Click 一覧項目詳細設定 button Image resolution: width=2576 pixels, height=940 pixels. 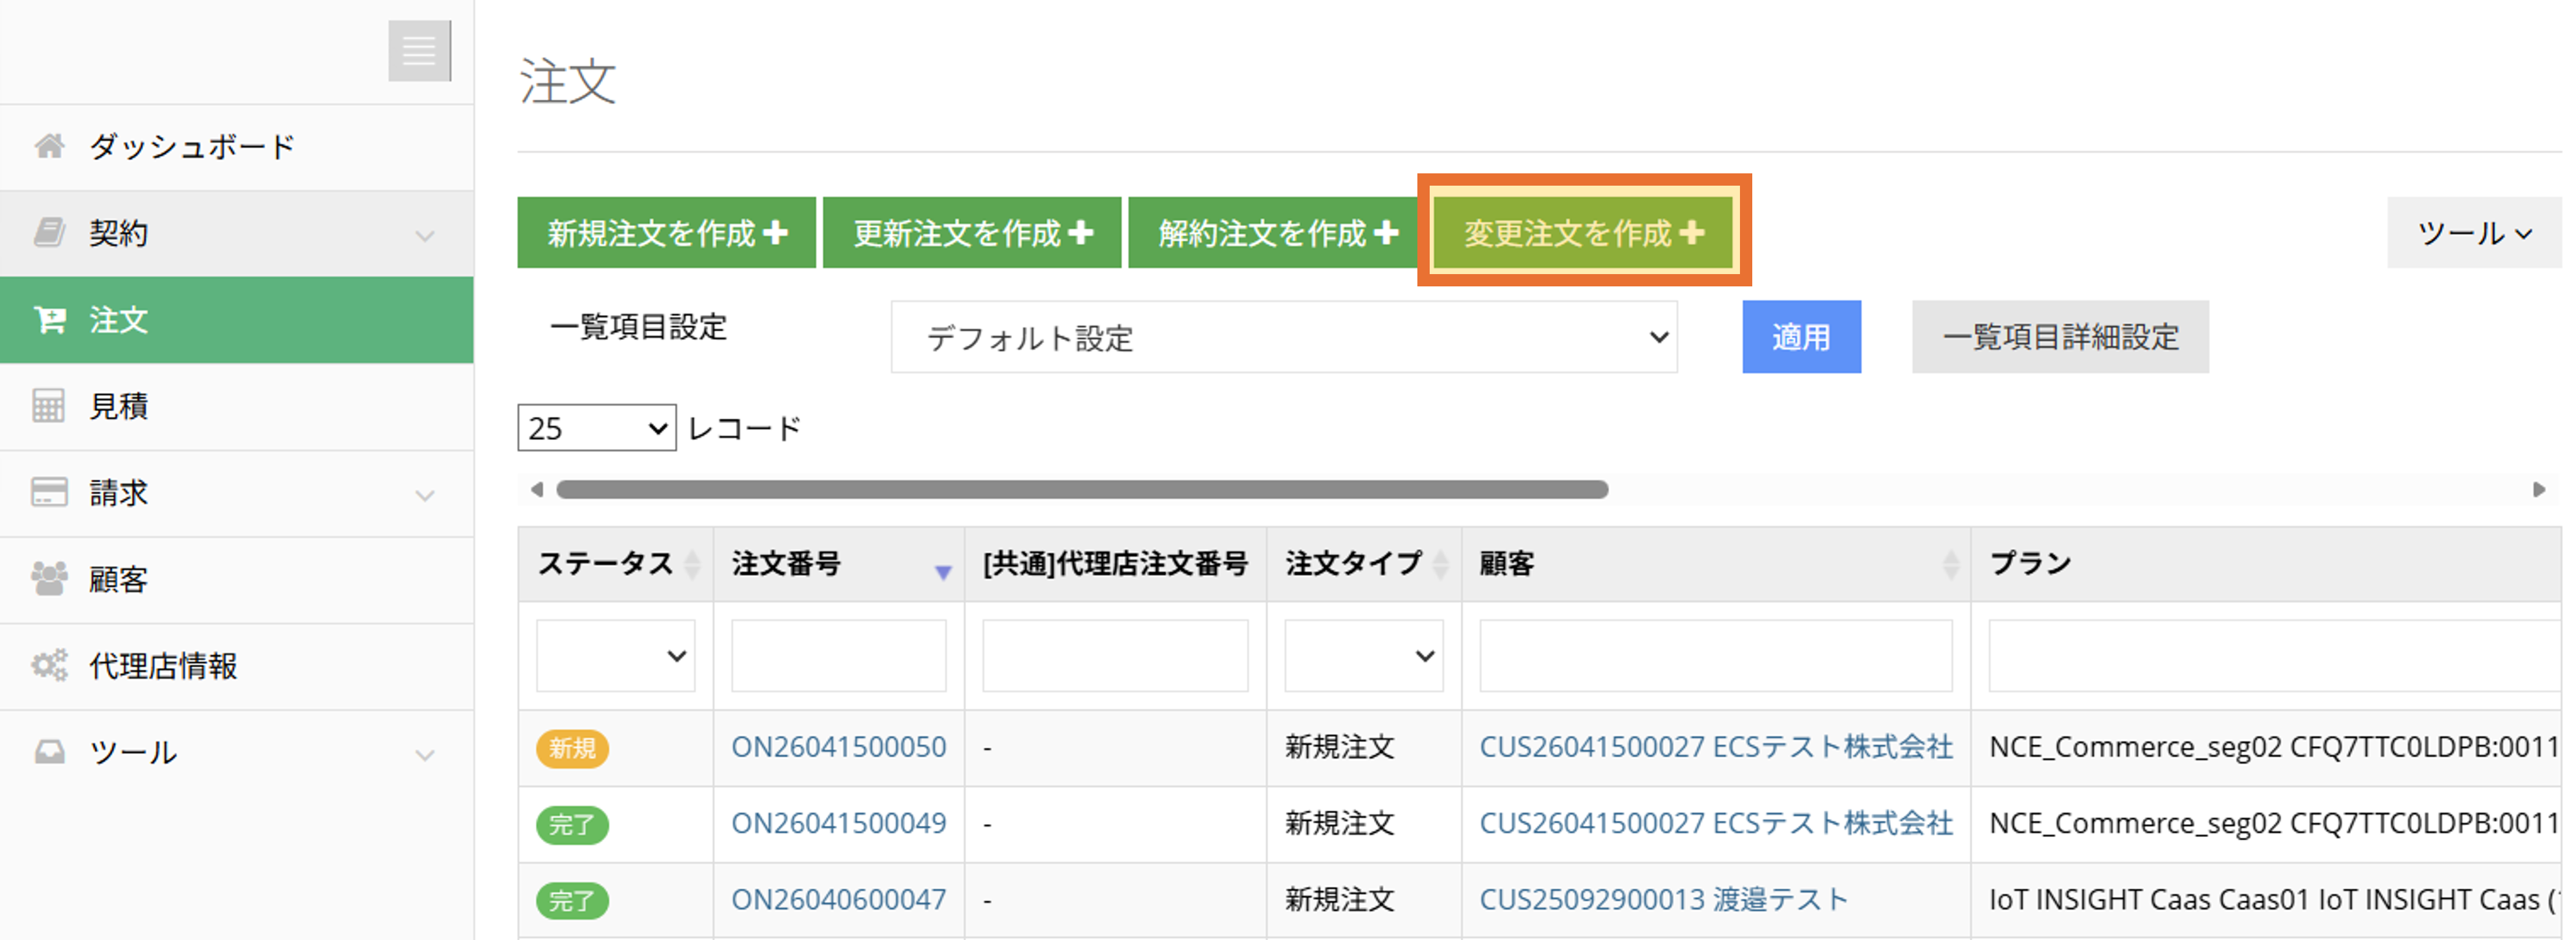click(x=2061, y=337)
